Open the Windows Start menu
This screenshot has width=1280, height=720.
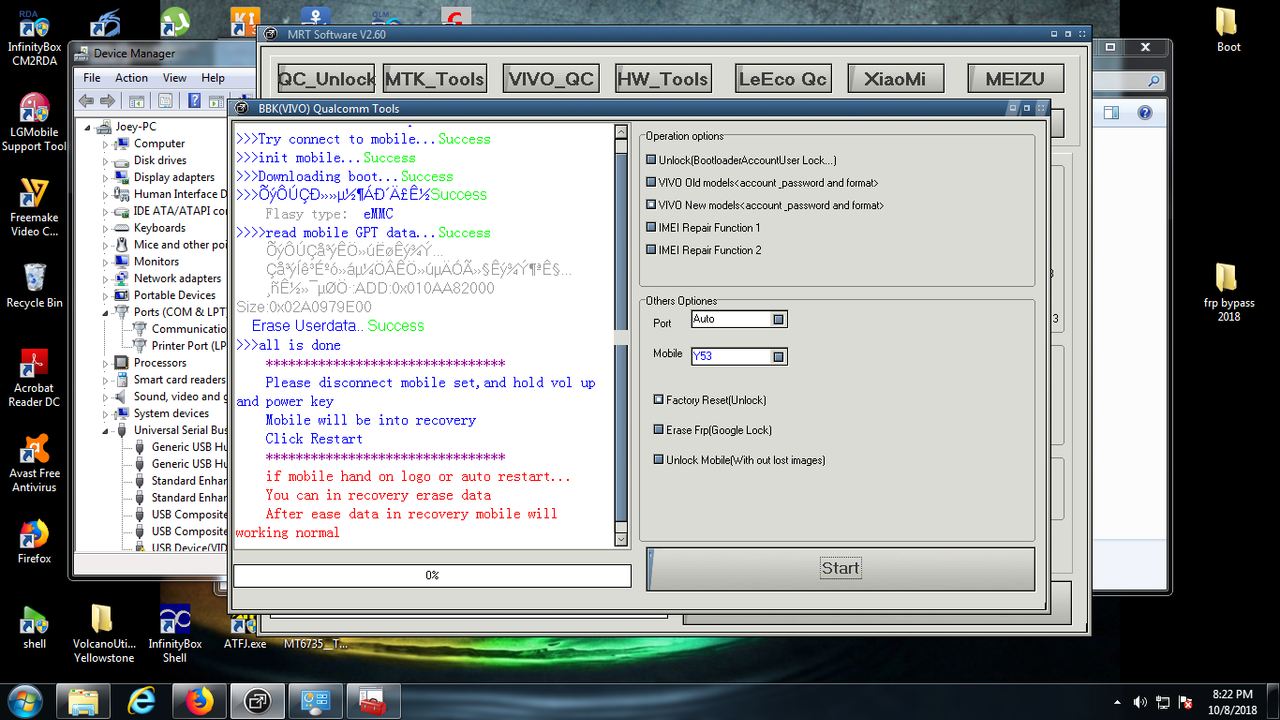(23, 700)
